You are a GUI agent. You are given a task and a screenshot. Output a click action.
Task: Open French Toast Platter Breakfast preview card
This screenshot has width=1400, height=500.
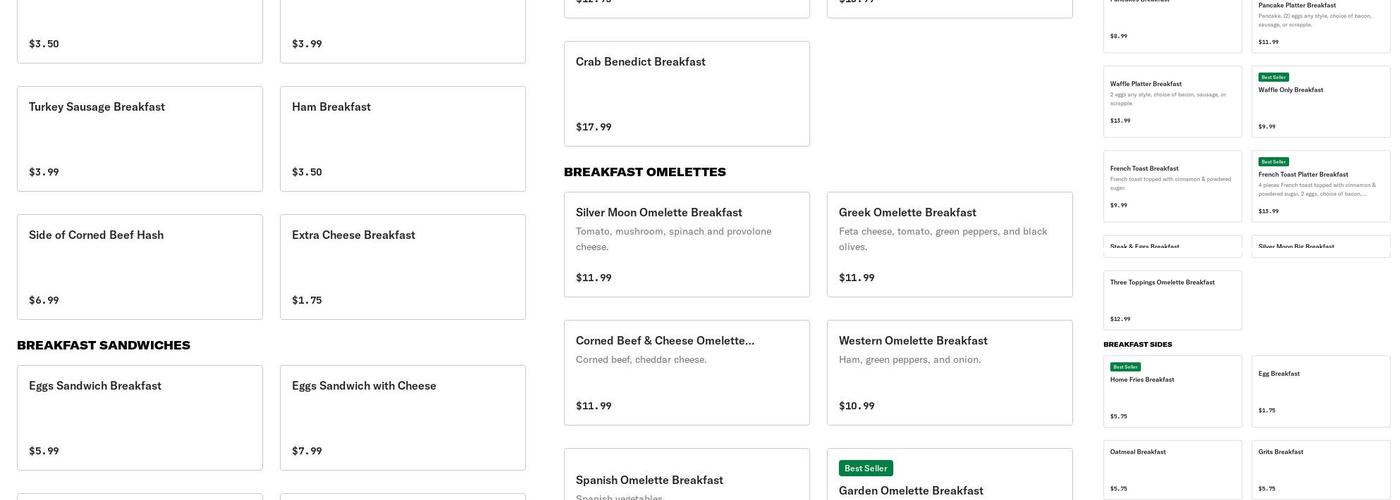pyautogui.click(x=1321, y=186)
